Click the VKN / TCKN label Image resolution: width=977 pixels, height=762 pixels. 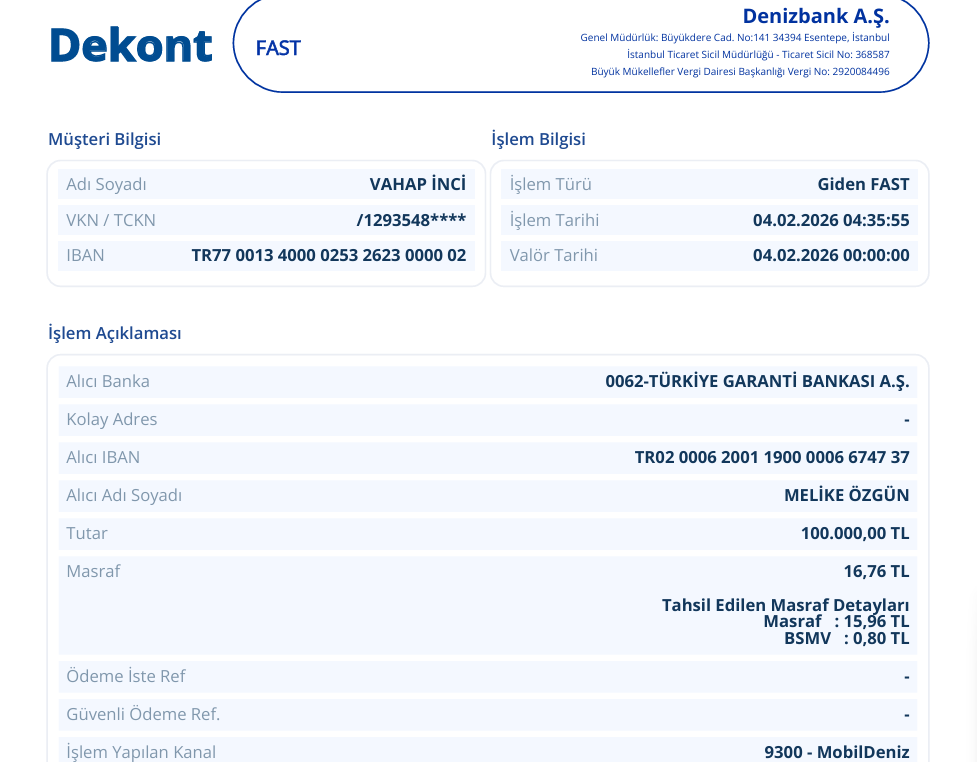pyautogui.click(x=111, y=220)
